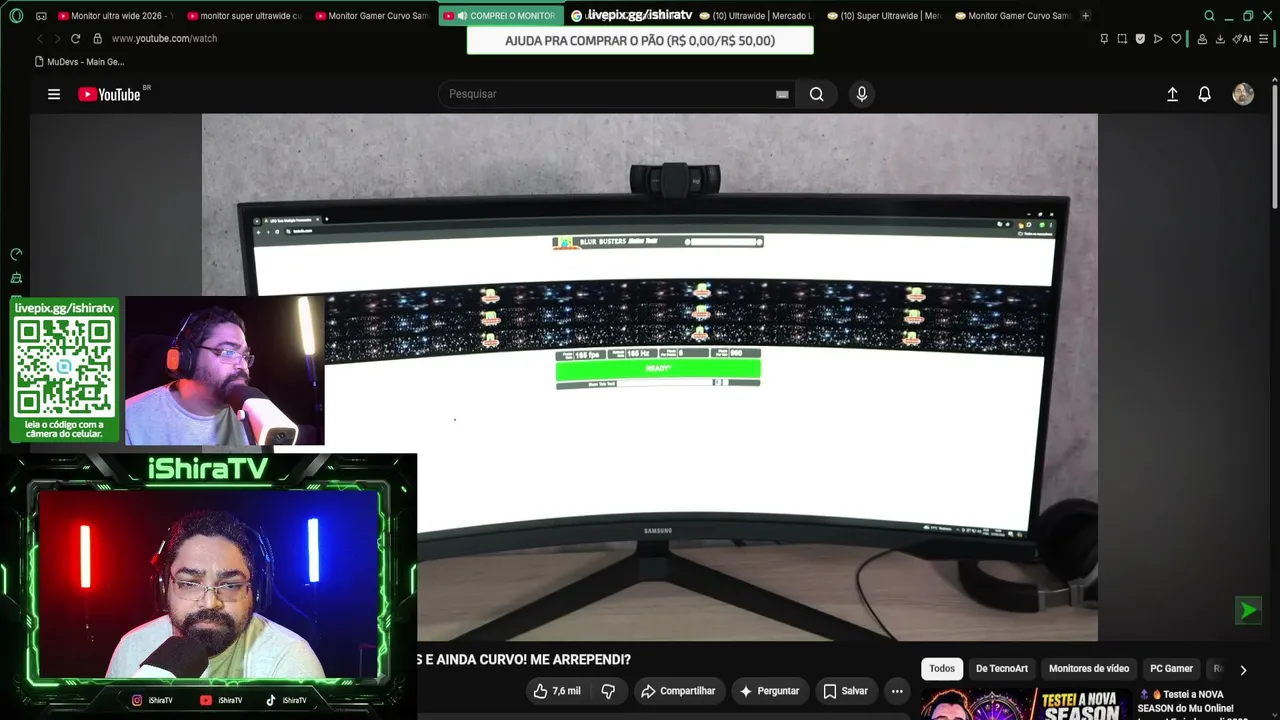
Task: Select the 'PC Gamer' filter chip
Action: point(1171,669)
